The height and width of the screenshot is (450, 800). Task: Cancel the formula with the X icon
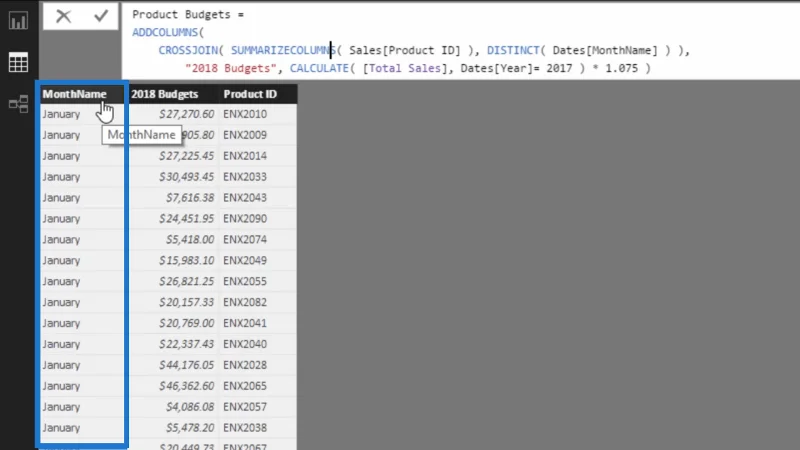tap(63, 16)
